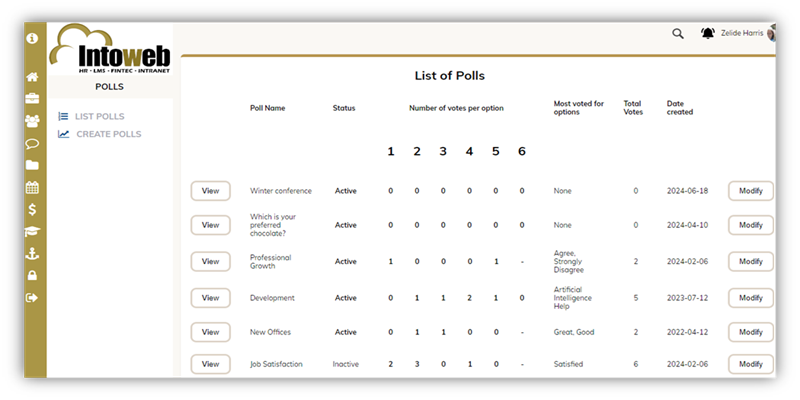Click 'Great, Good' most voted cell
Screen dimensions: 800x400
pos(574,332)
